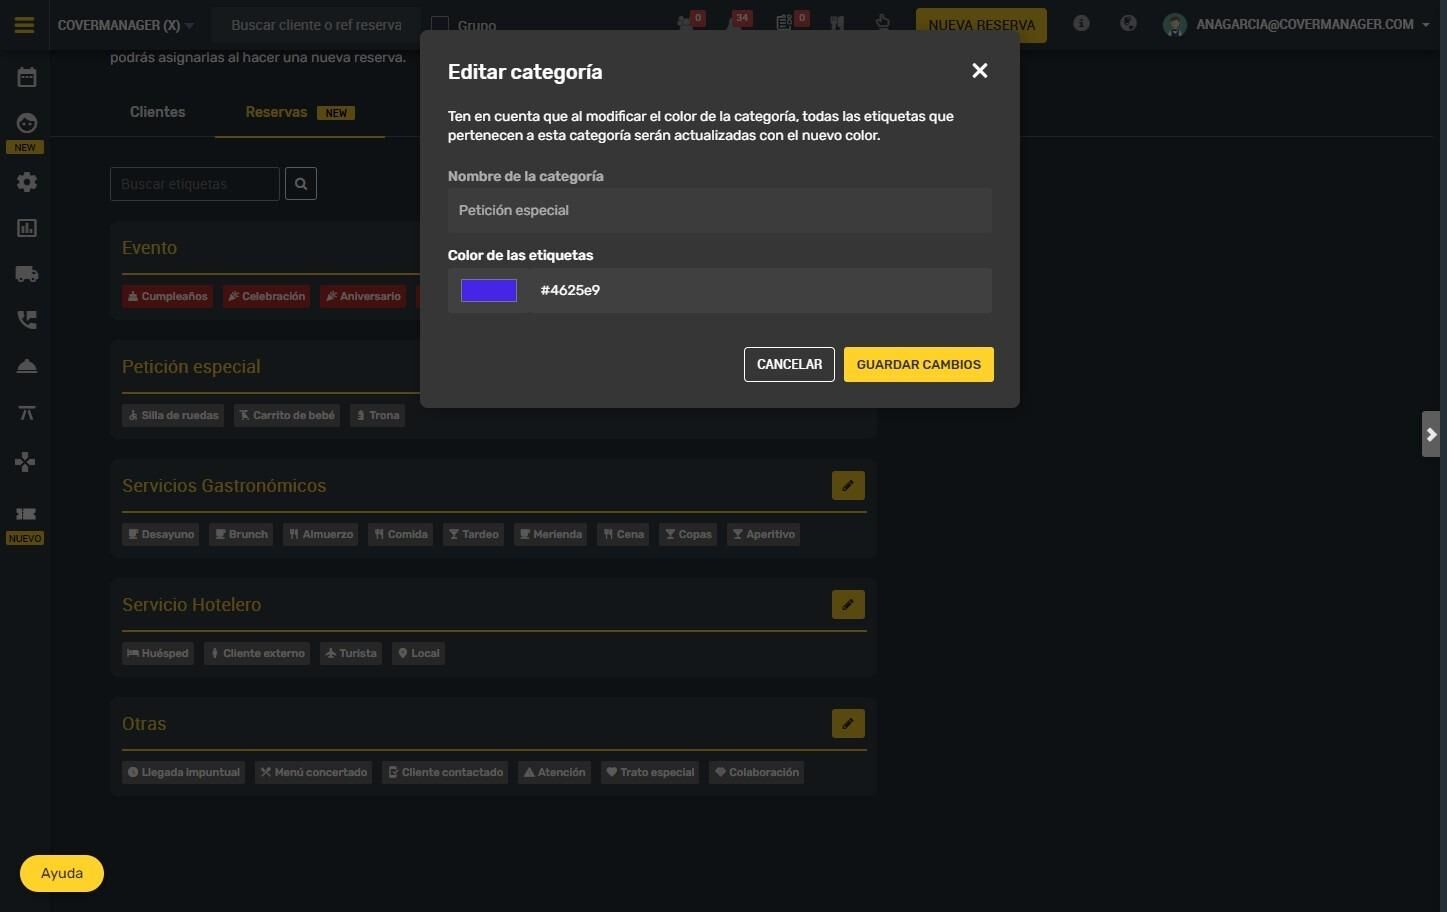Click the Guardar Cambios button

tap(919, 364)
